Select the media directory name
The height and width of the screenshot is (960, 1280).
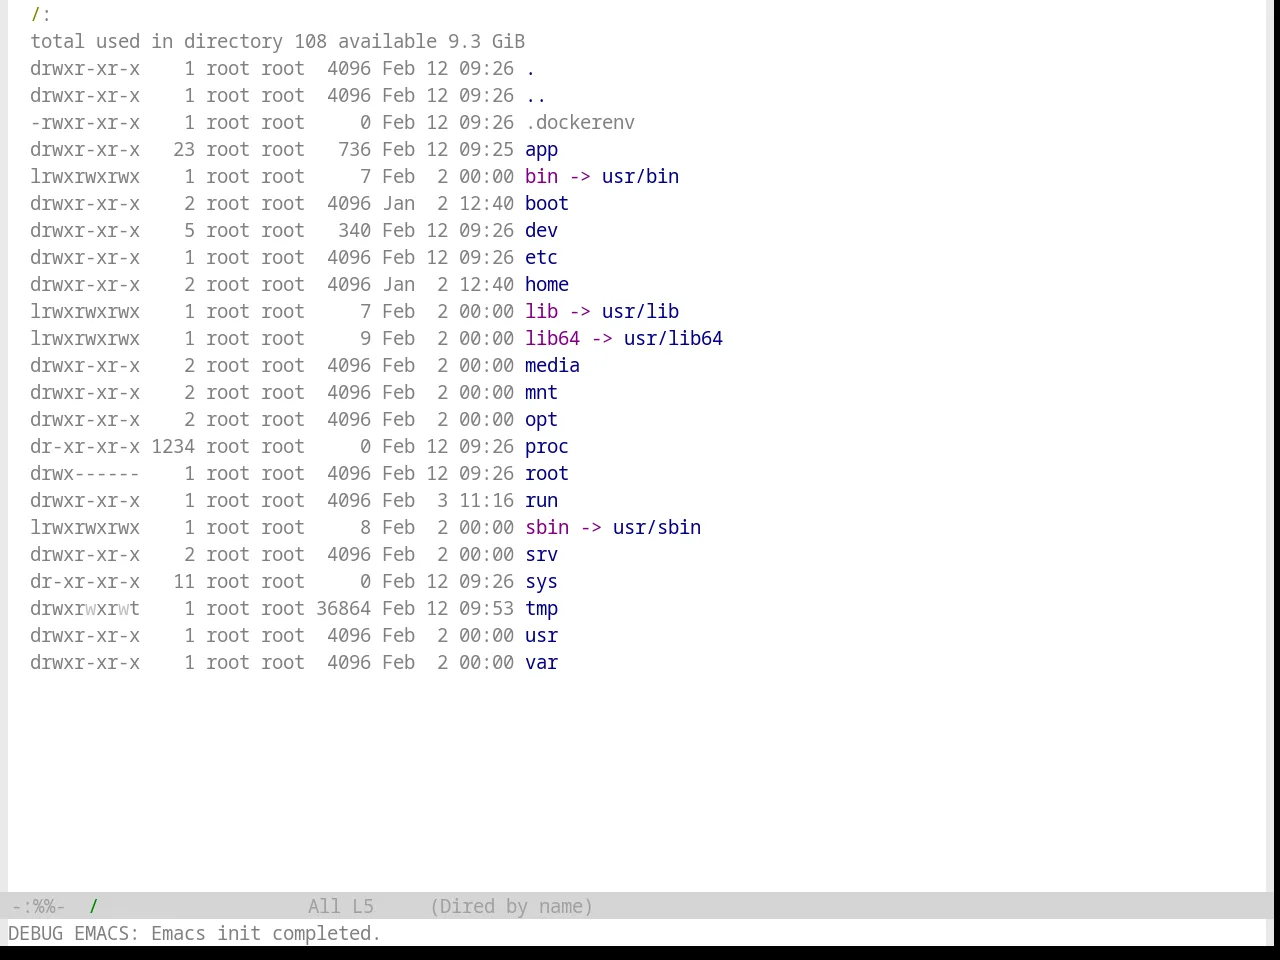[552, 366]
